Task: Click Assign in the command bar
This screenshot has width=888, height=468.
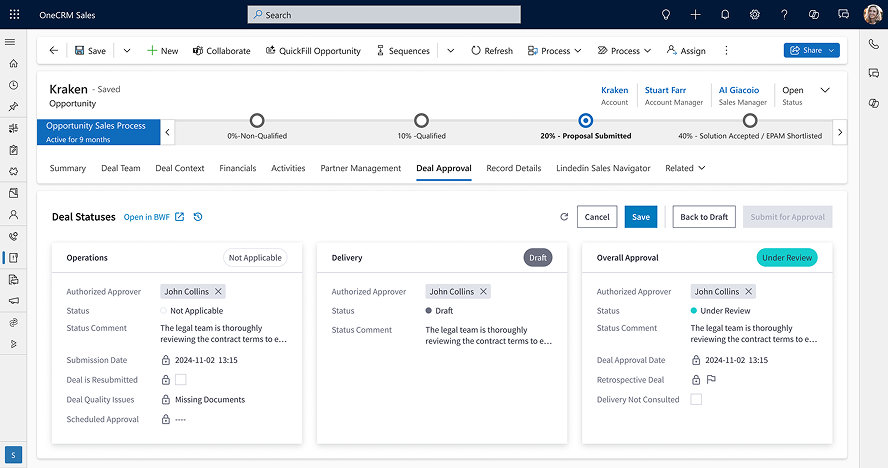Action: tap(686, 50)
